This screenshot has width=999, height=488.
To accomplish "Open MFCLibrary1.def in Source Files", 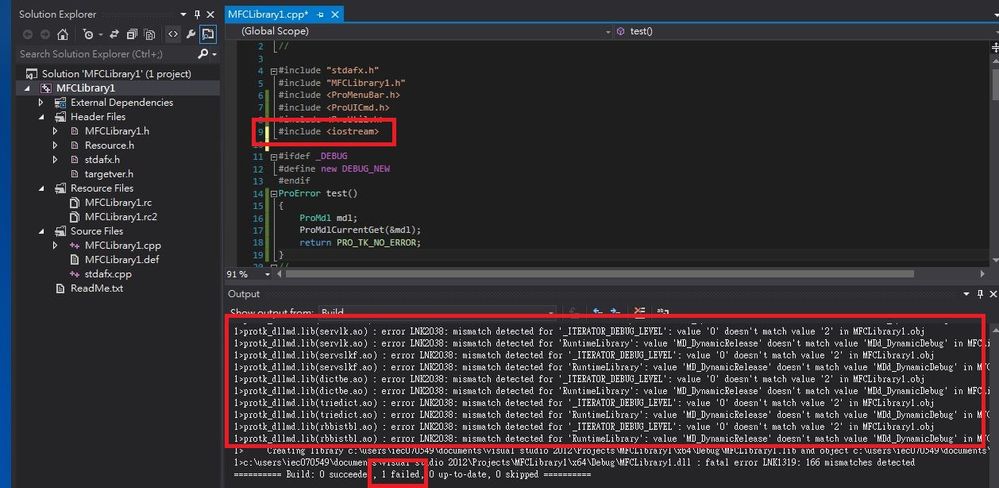I will point(121,259).
